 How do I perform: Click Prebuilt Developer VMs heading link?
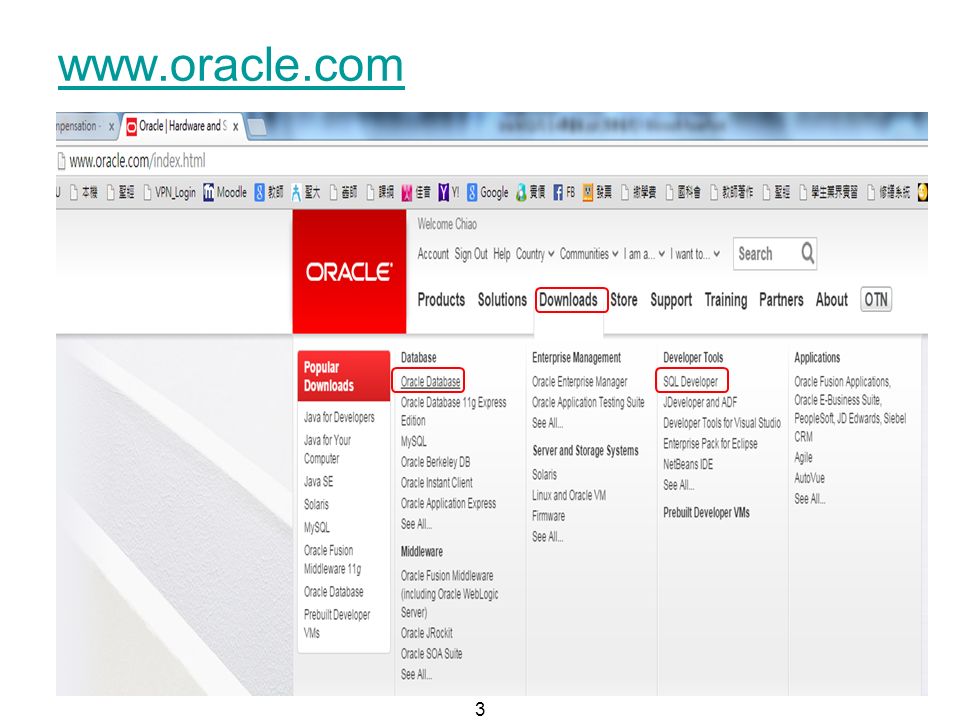click(706, 512)
